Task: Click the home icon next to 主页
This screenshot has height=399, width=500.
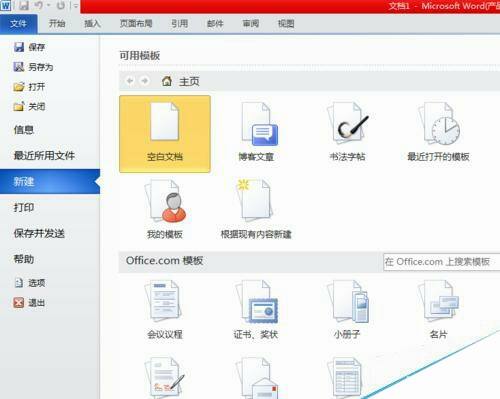Action: (x=167, y=81)
